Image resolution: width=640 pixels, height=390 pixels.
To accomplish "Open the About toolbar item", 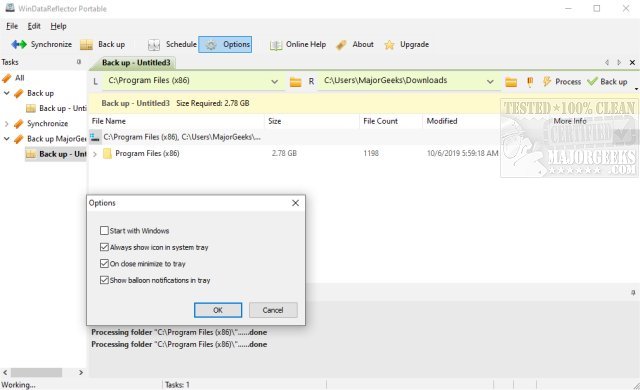I will [355, 44].
